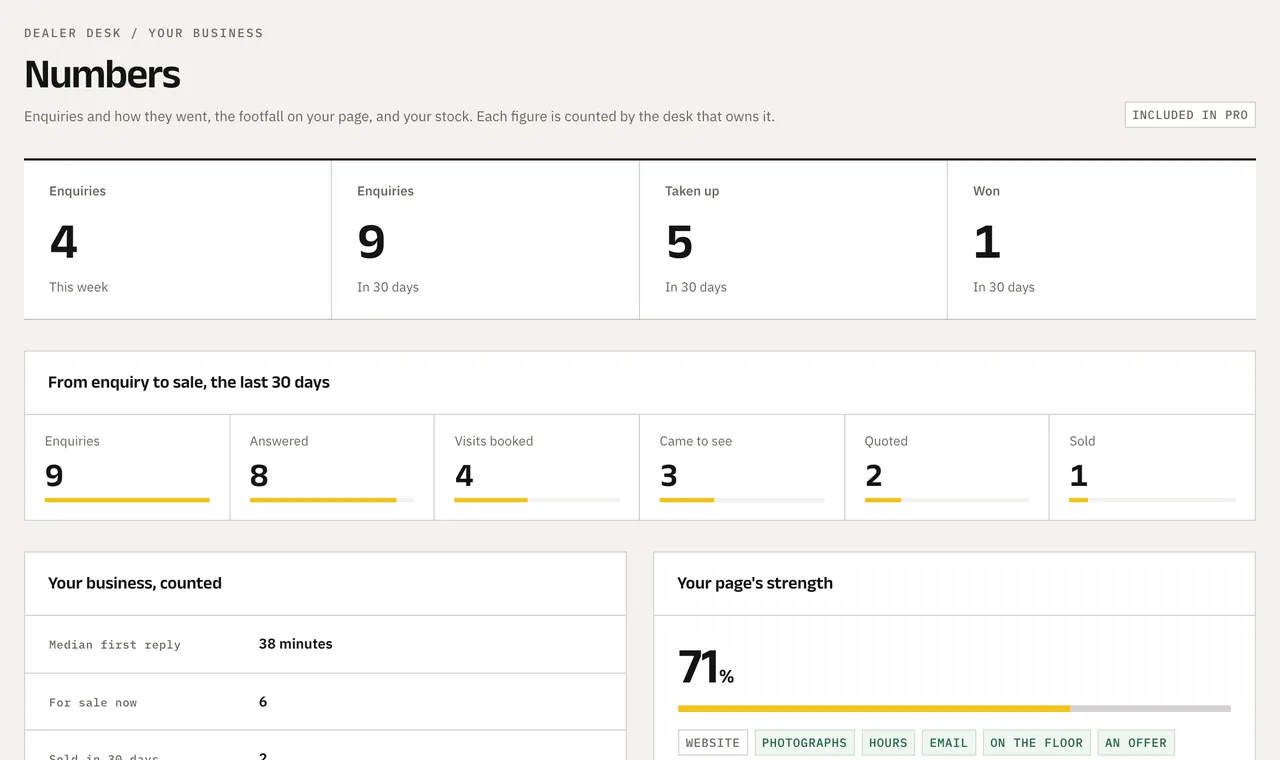Click the Sold funnel step

(1152, 467)
